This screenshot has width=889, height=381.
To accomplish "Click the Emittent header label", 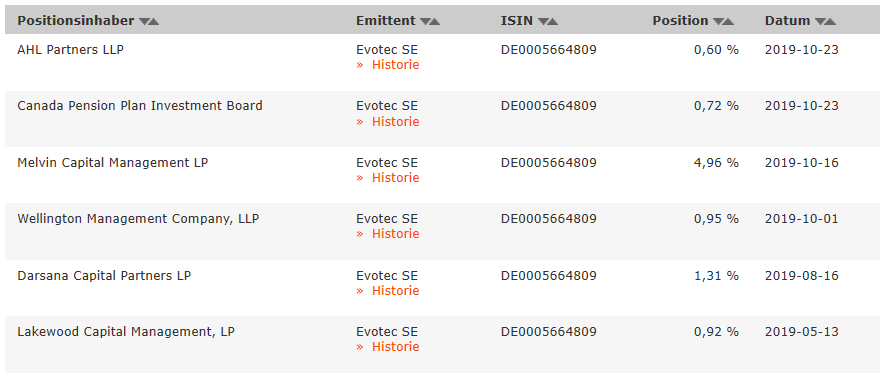I will click(x=386, y=21).
